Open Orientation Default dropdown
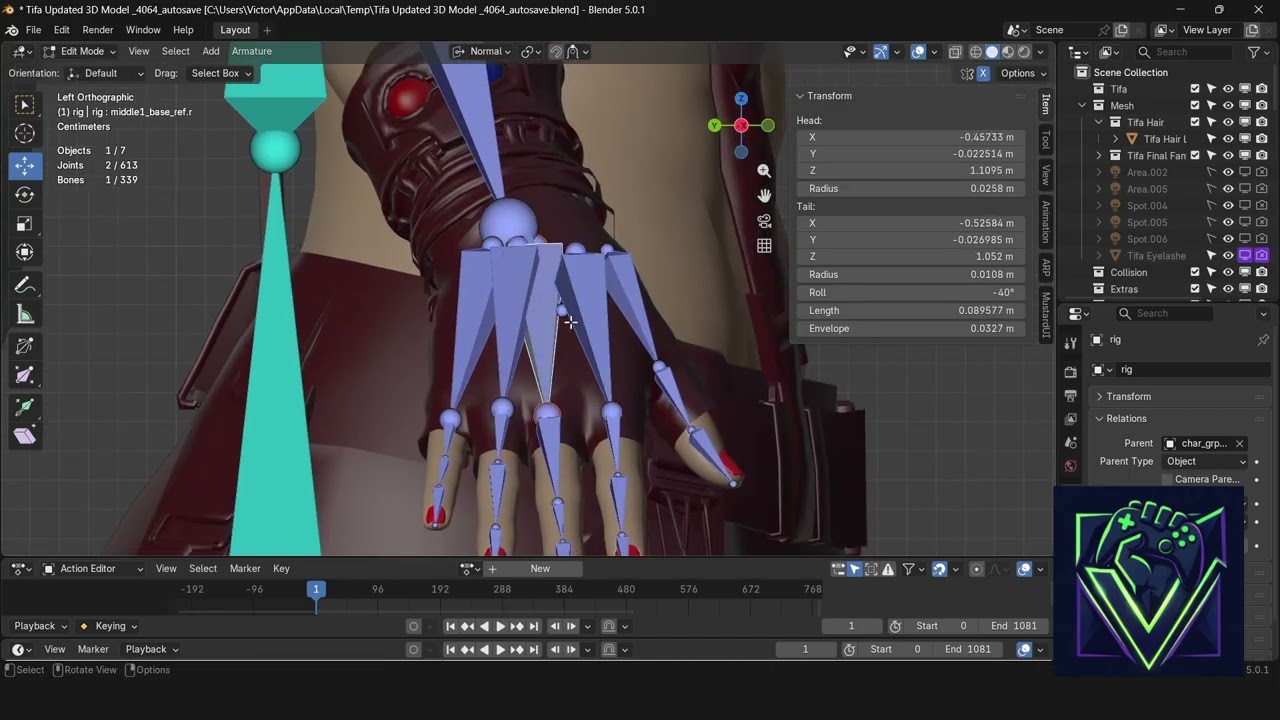Viewport: 1280px width, 720px height. (105, 73)
